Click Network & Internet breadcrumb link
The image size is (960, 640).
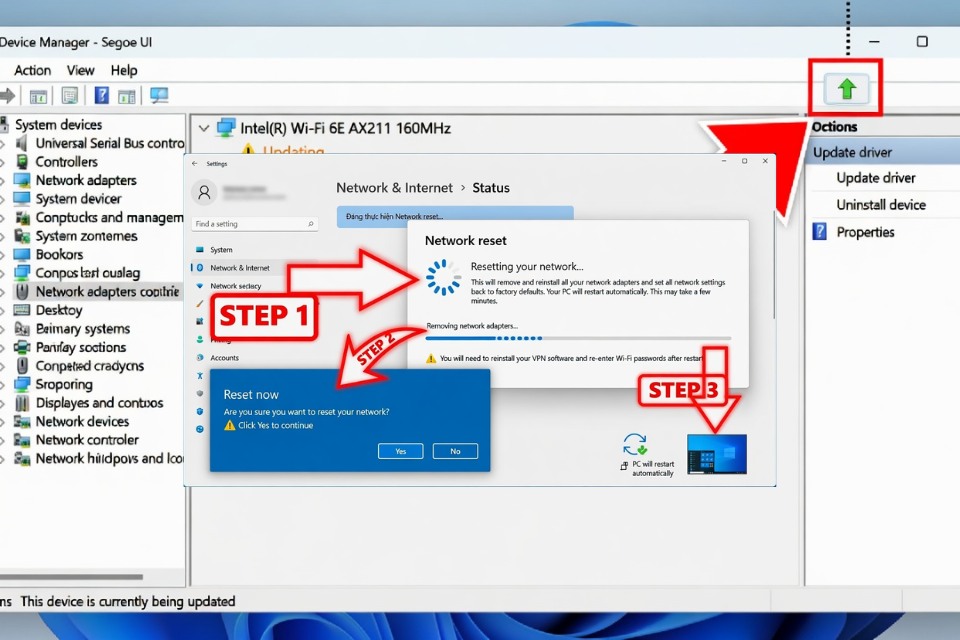394,188
